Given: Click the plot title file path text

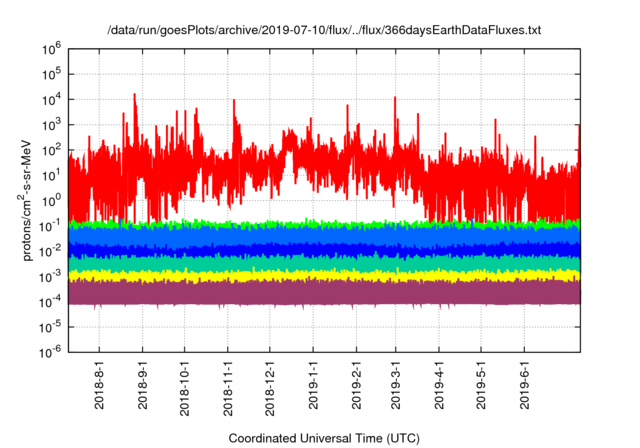Looking at the screenshot, I should click(324, 30).
